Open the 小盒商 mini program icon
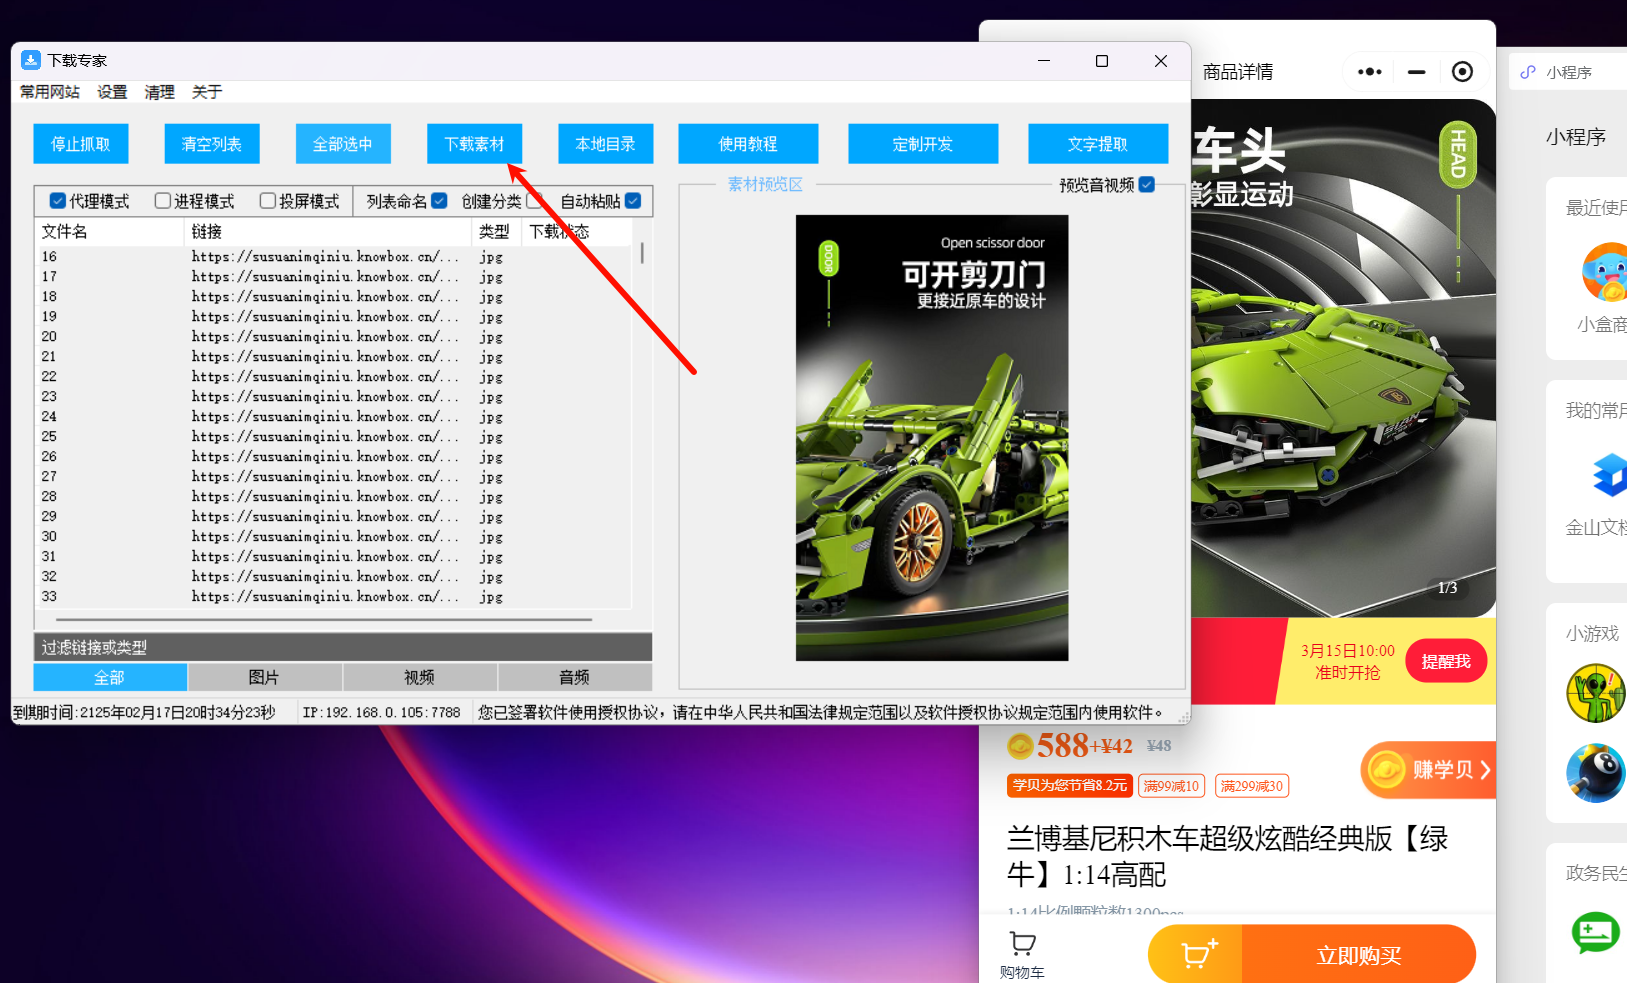This screenshot has width=1627, height=983. [1604, 272]
